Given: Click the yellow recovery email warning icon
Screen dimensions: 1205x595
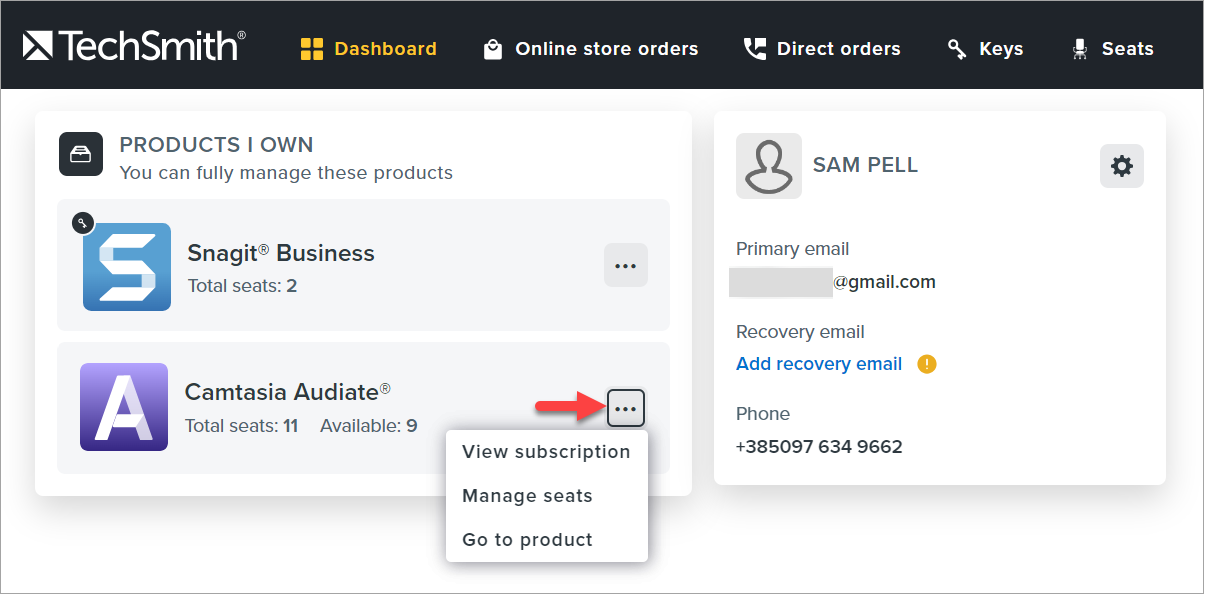Looking at the screenshot, I should coord(927,364).
